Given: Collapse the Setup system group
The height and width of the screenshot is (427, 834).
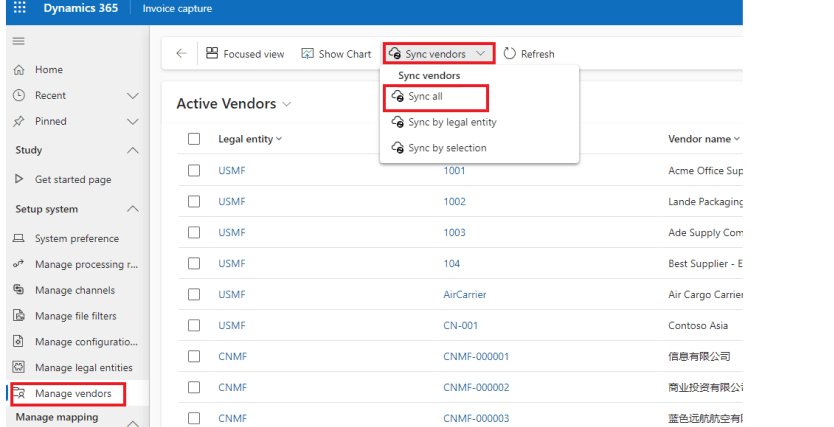Looking at the screenshot, I should click(x=133, y=209).
